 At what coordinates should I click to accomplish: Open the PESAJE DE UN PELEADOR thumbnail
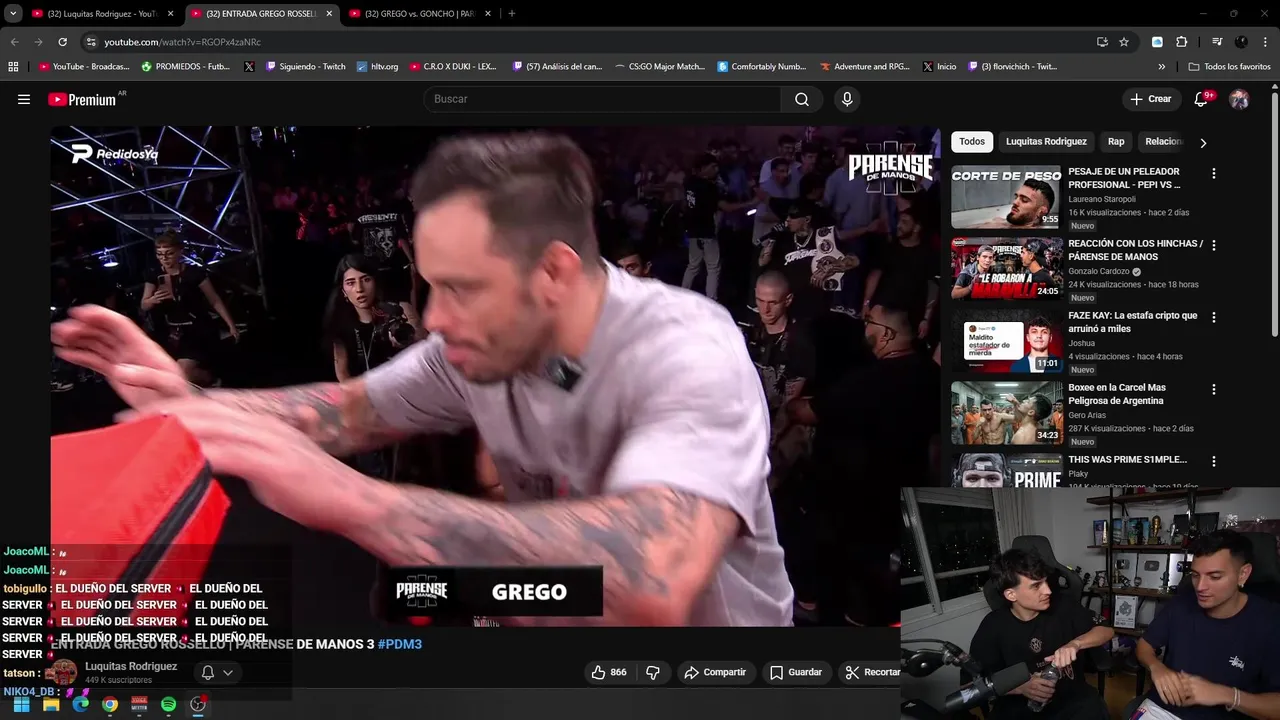tap(1006, 197)
